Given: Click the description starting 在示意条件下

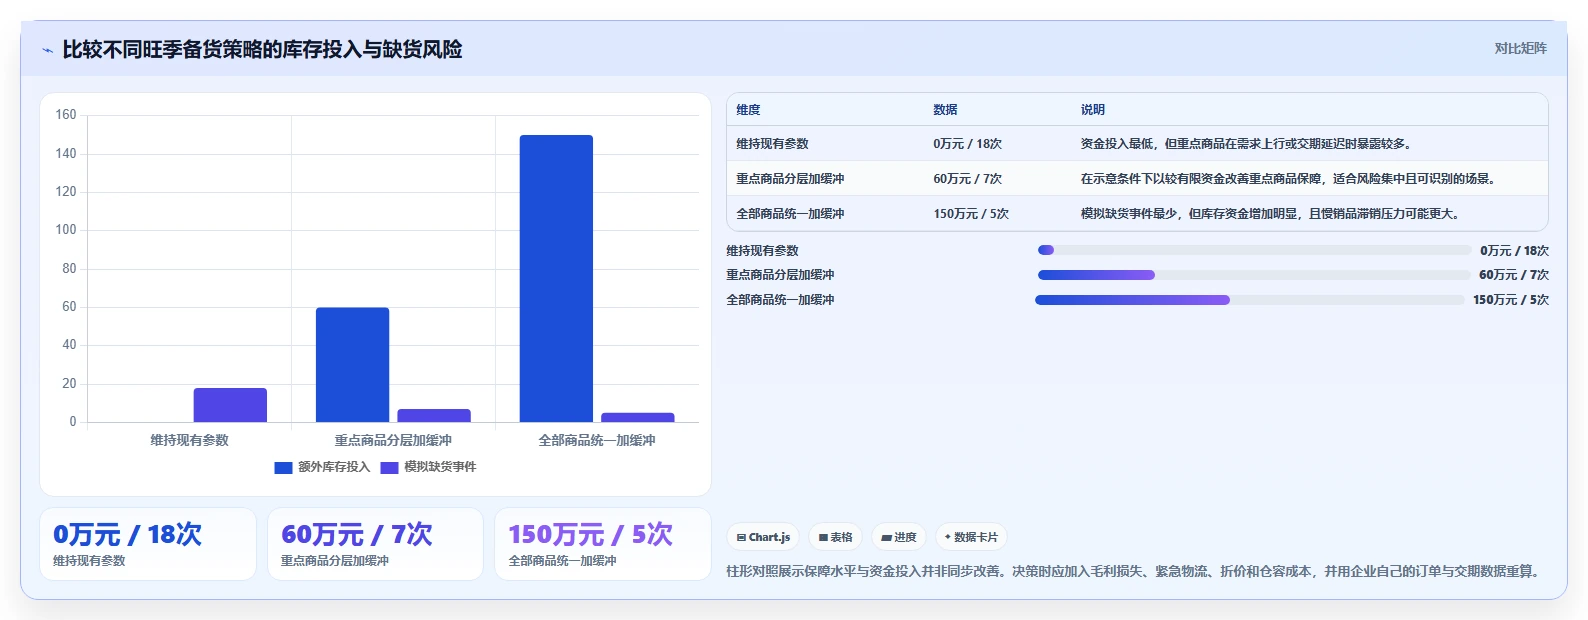Looking at the screenshot, I should 1290,179.
